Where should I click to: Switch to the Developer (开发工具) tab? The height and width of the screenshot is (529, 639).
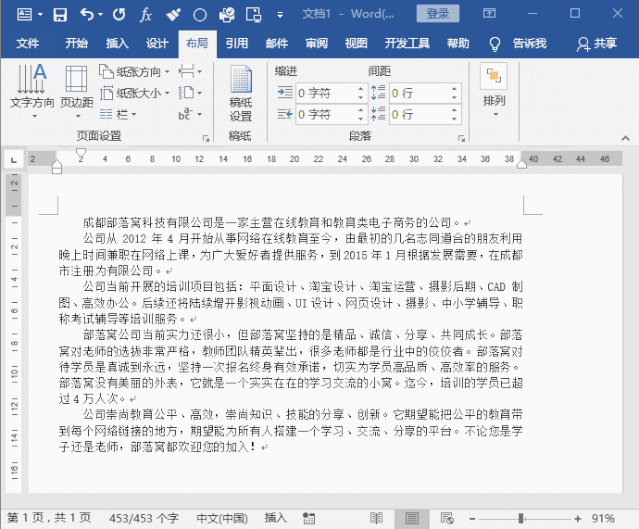coord(407,43)
